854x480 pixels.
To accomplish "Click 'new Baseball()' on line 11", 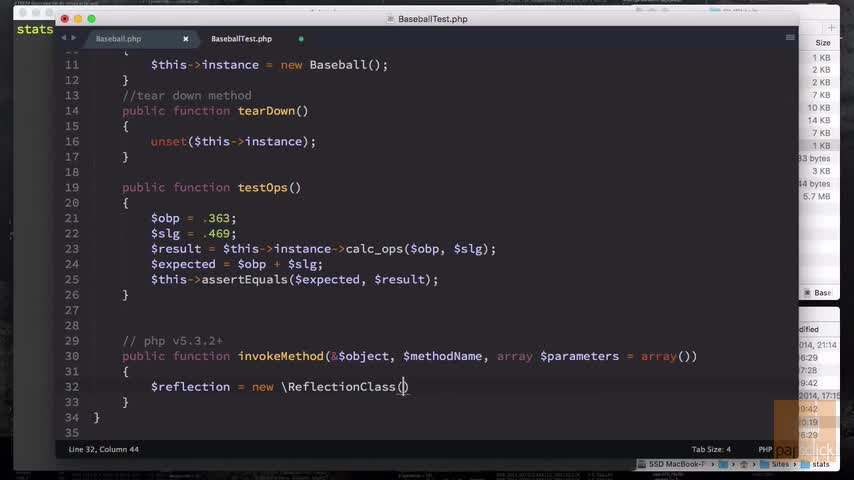I will [330, 65].
